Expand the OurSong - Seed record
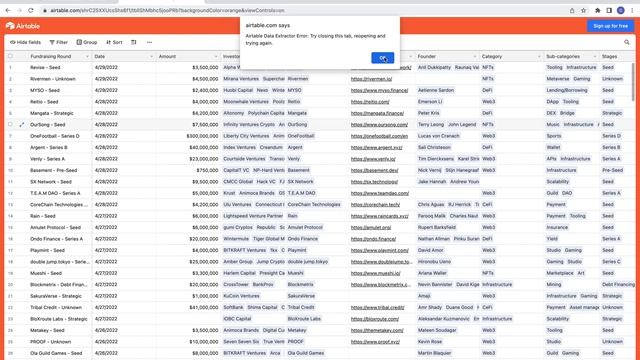640x360 pixels. pyautogui.click(x=22, y=124)
